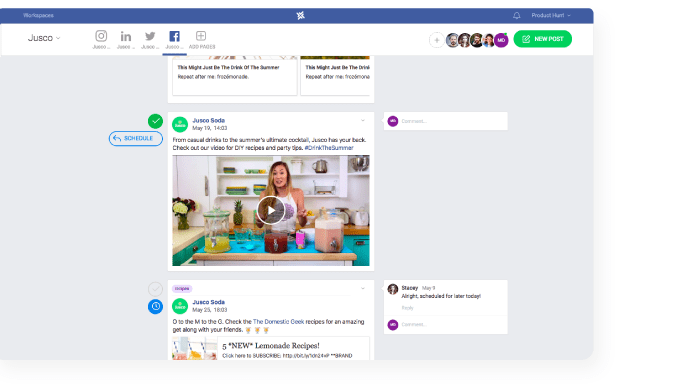Click Jusco Soda avatar on May 19 post
The image size is (700, 391).
(x=180, y=125)
